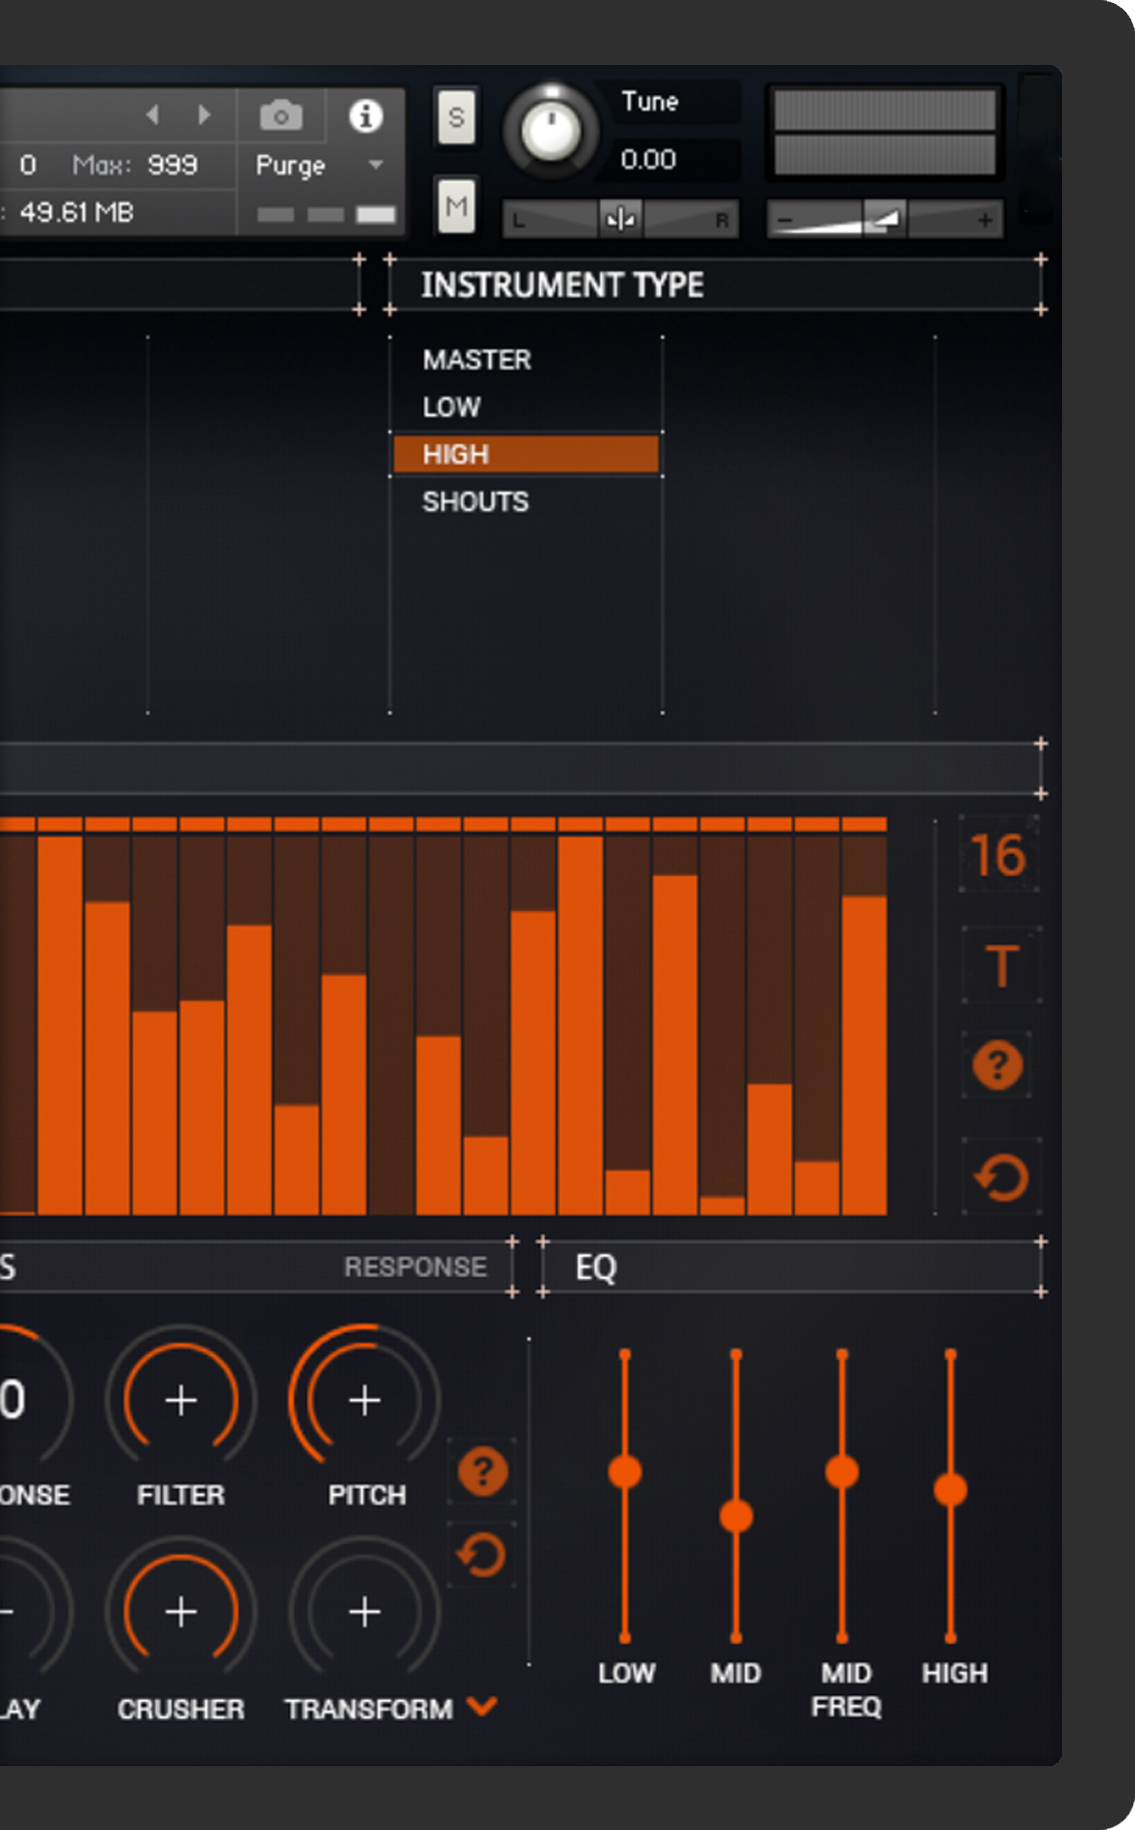The image size is (1135, 1830).
Task: Select MASTER instrument type
Action: click(477, 360)
